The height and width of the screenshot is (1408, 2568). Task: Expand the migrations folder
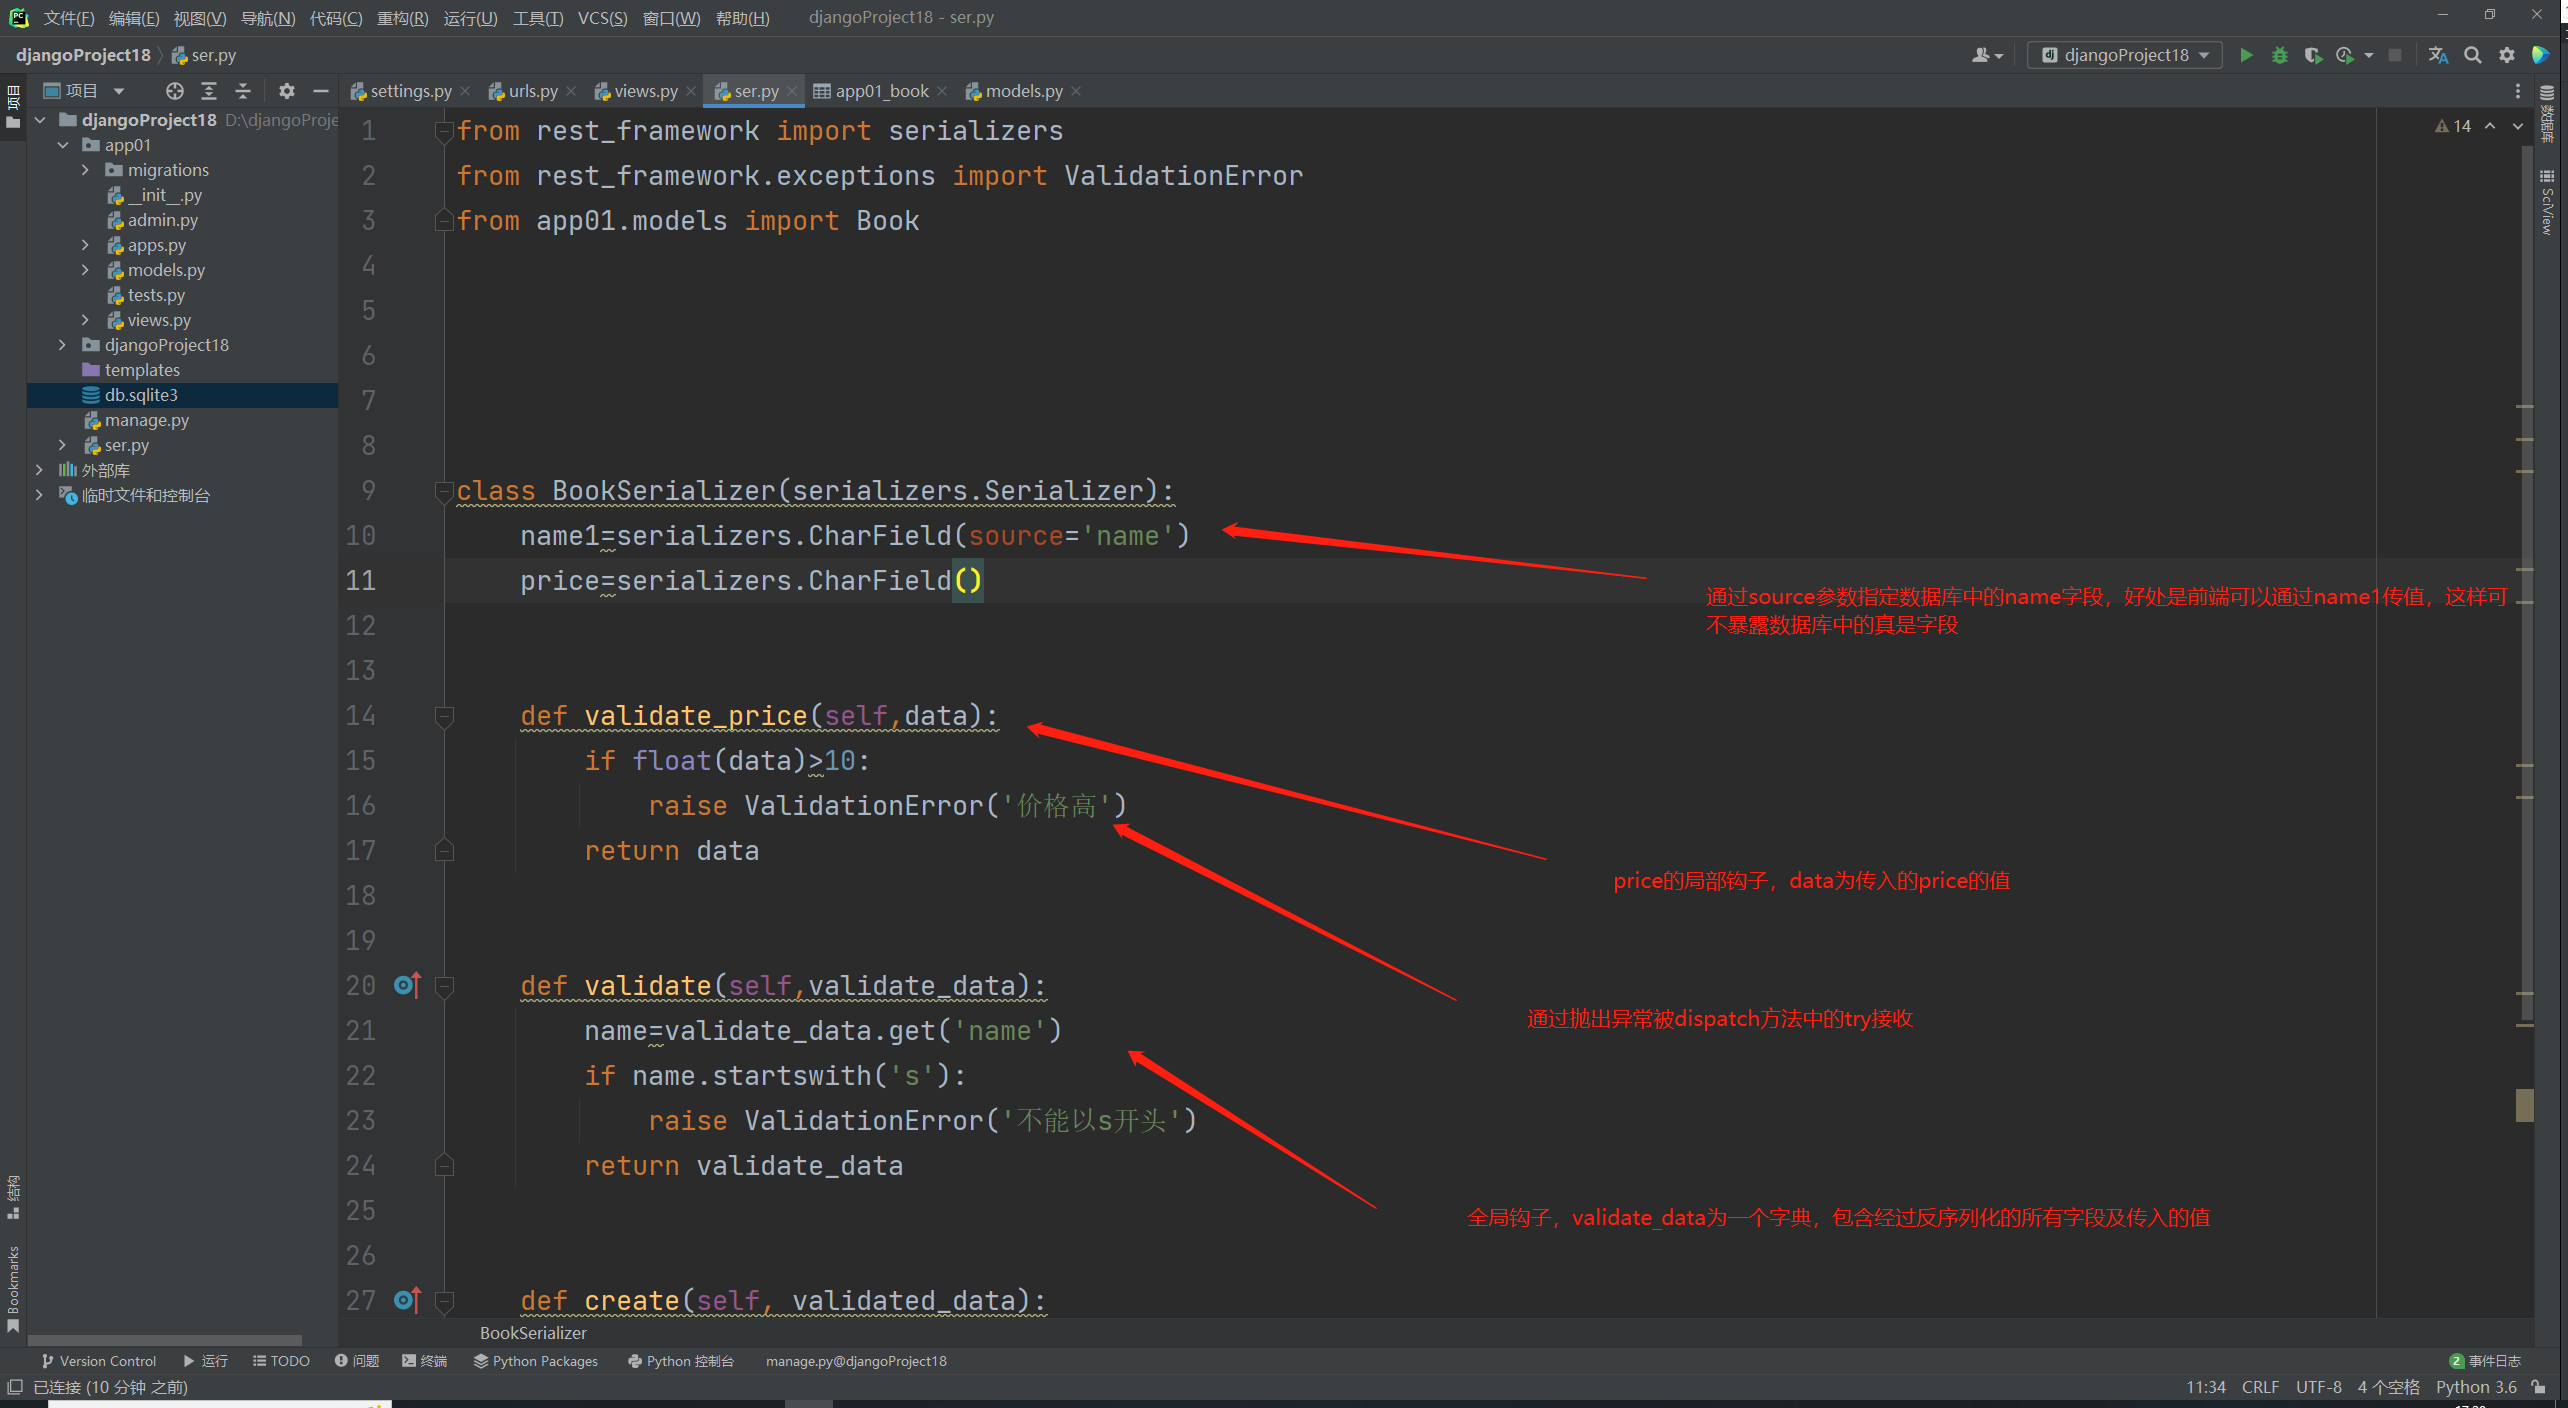tap(86, 170)
